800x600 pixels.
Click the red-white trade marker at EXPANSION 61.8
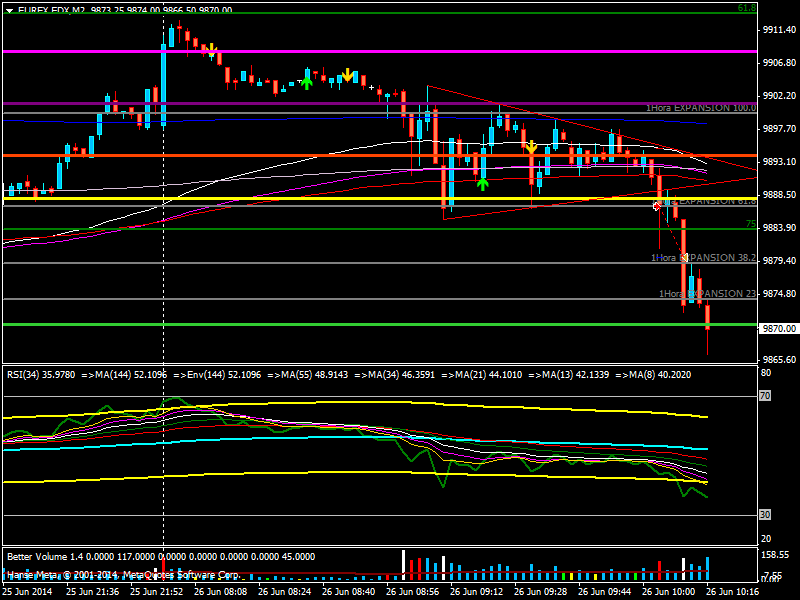[x=657, y=204]
